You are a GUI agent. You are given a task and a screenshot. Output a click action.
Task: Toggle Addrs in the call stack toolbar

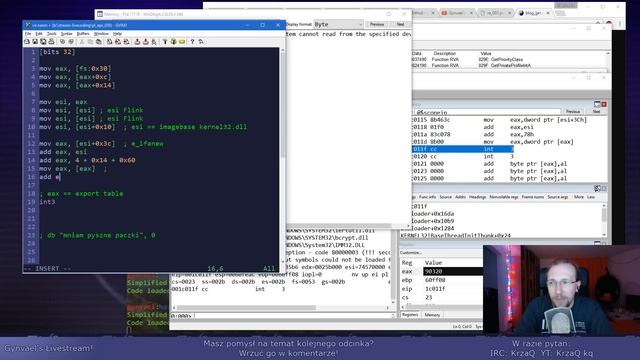(x=460, y=197)
